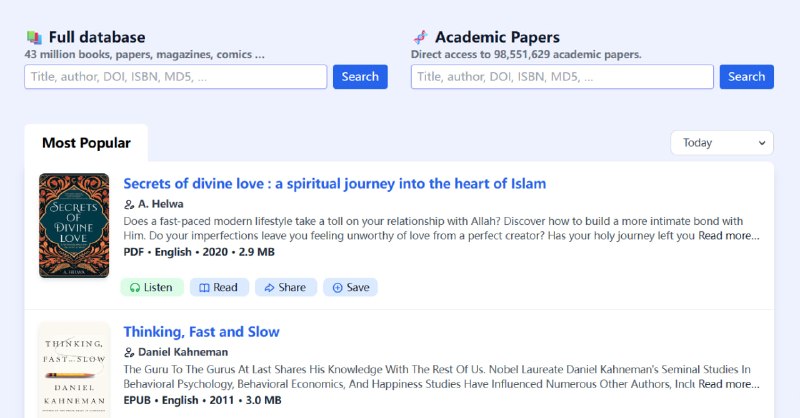This screenshot has width=800, height=418.
Task: Click the Academic Papers DNA icon
Action: coord(420,37)
